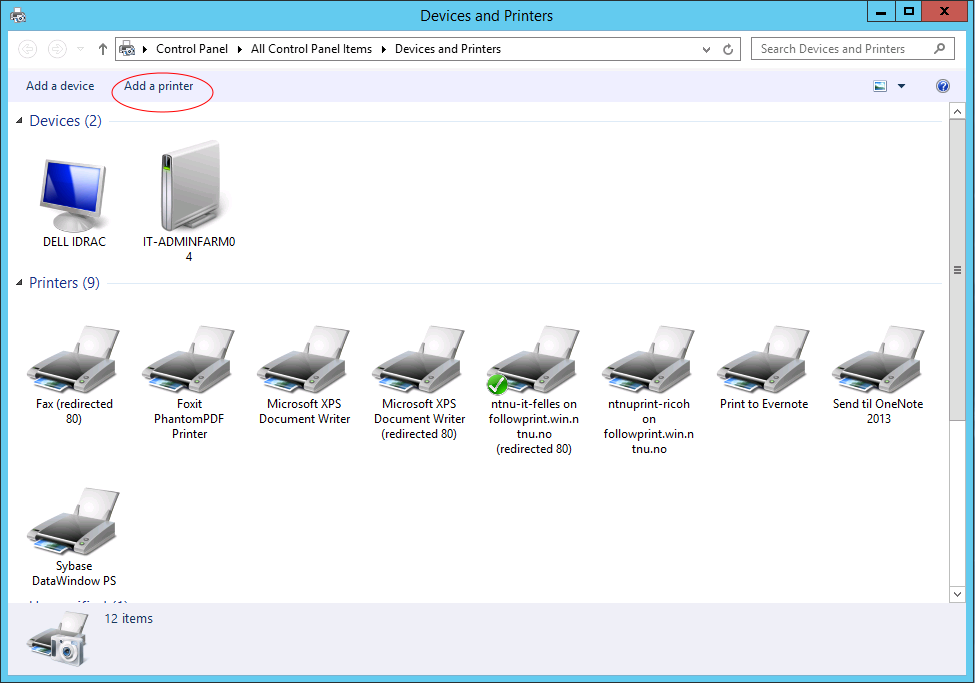
Task: Select the Fax (redirected 80) printer icon
Action: pyautogui.click(x=73, y=360)
